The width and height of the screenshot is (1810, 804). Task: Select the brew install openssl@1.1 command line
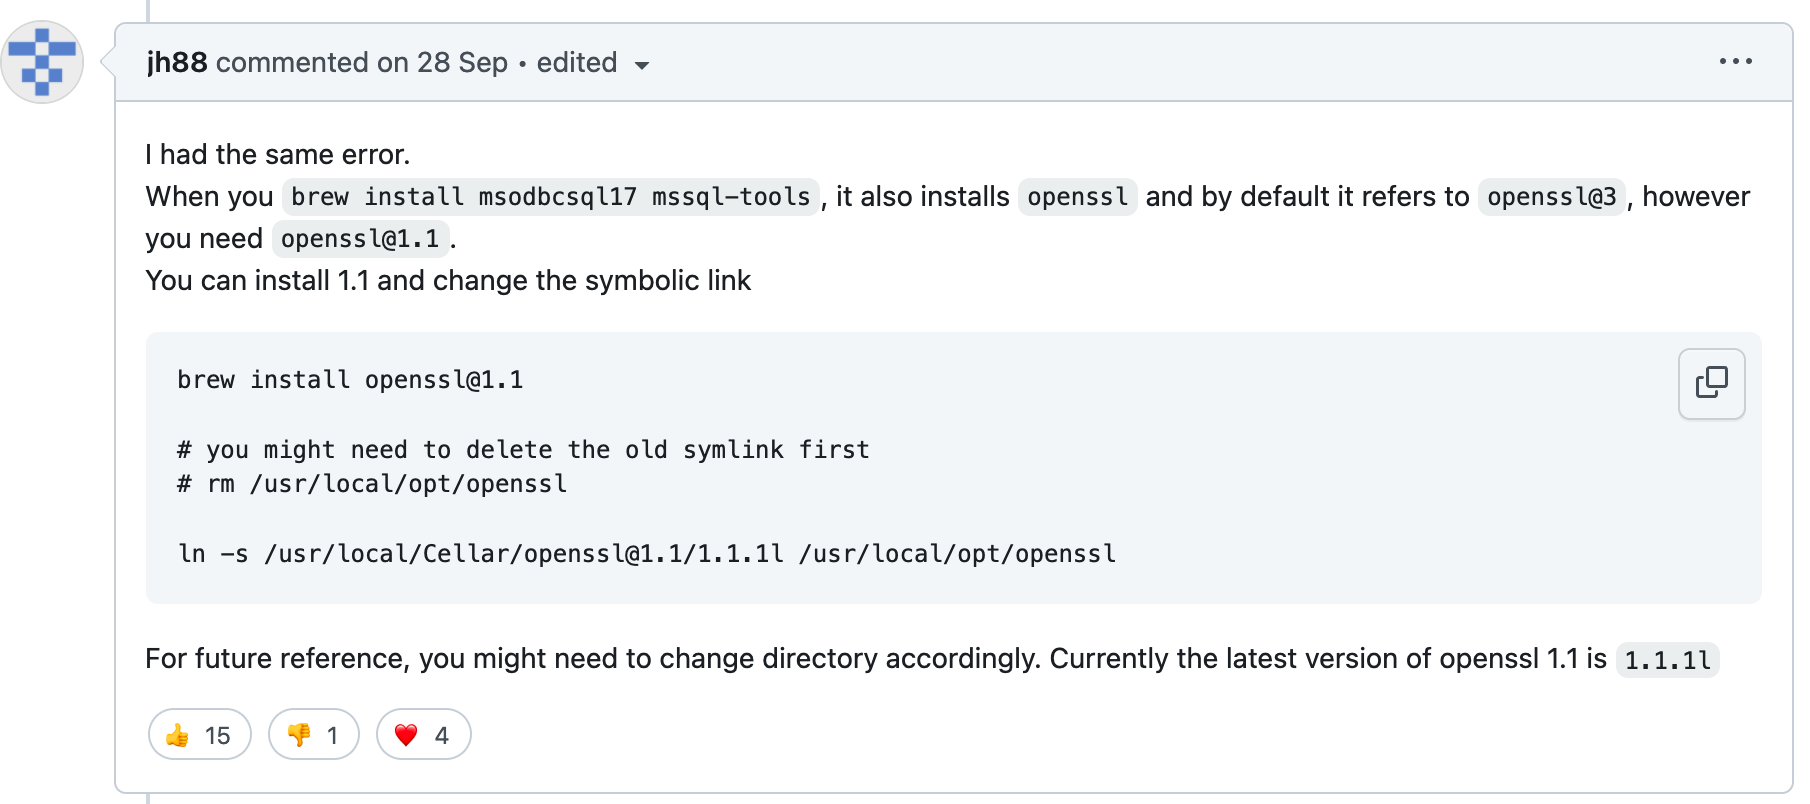(349, 380)
